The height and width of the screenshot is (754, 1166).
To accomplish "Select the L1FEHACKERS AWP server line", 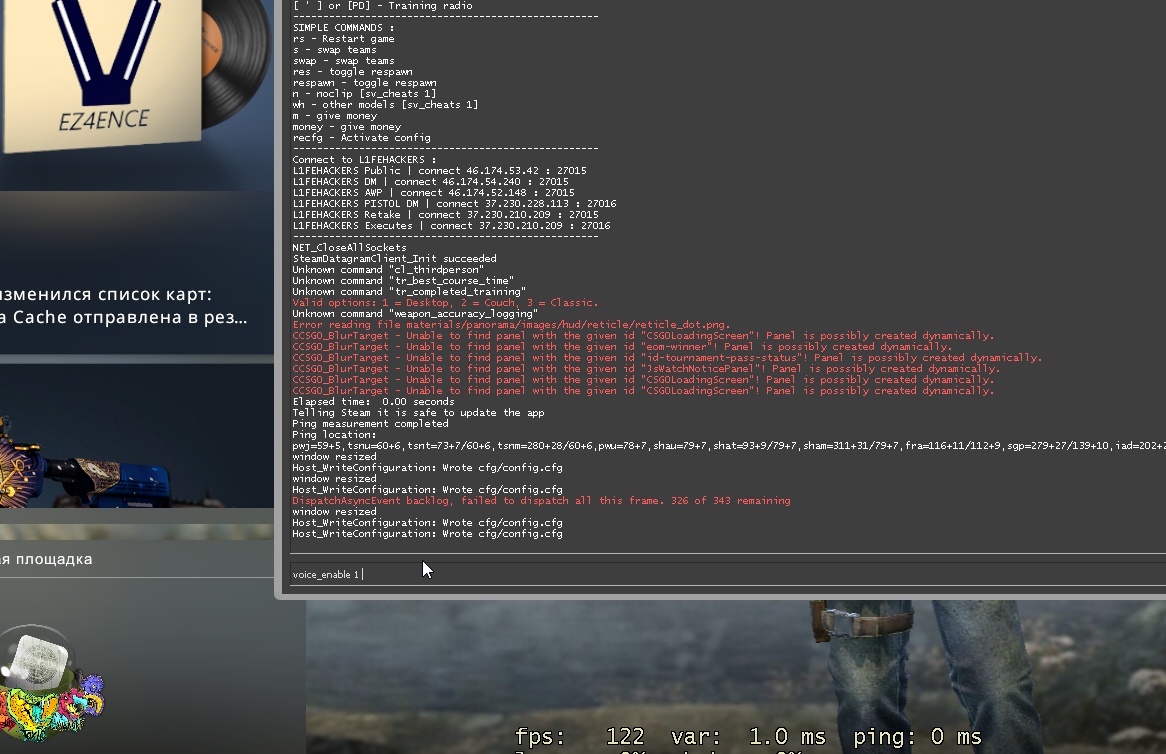I will click(x=433, y=193).
